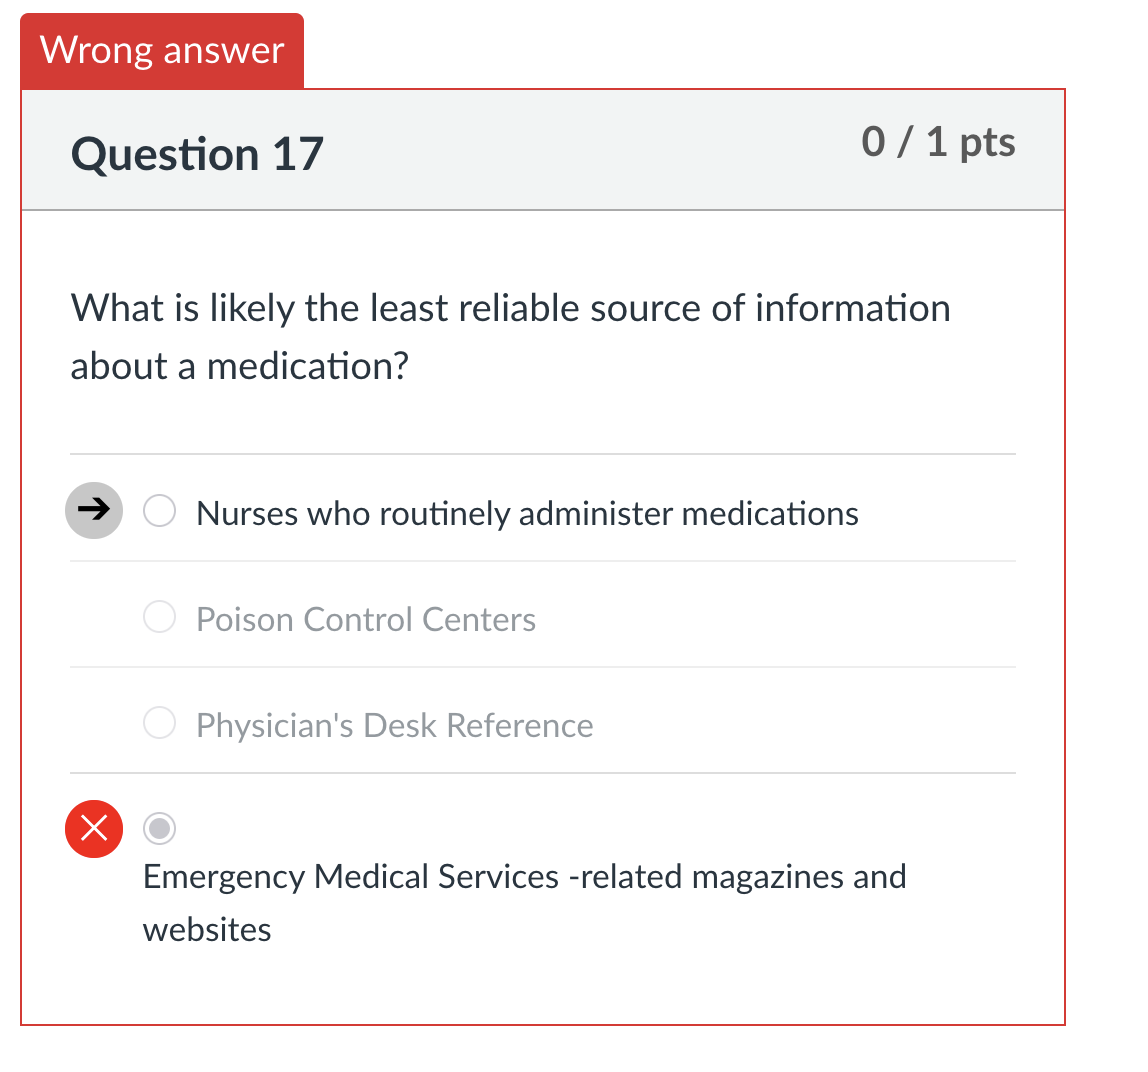
Task: Click the '0 / 1 pts' score
Action: coord(937,142)
